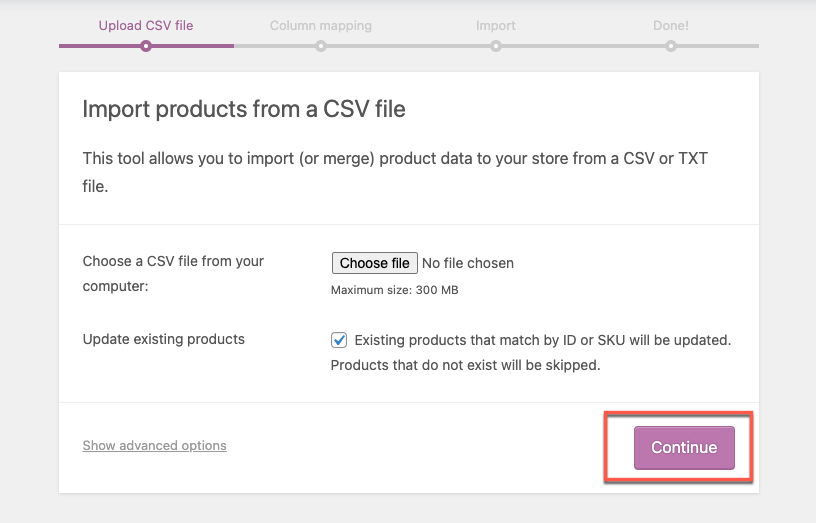Click the Done! step circle marker
This screenshot has width=816, height=523.
pos(670,45)
